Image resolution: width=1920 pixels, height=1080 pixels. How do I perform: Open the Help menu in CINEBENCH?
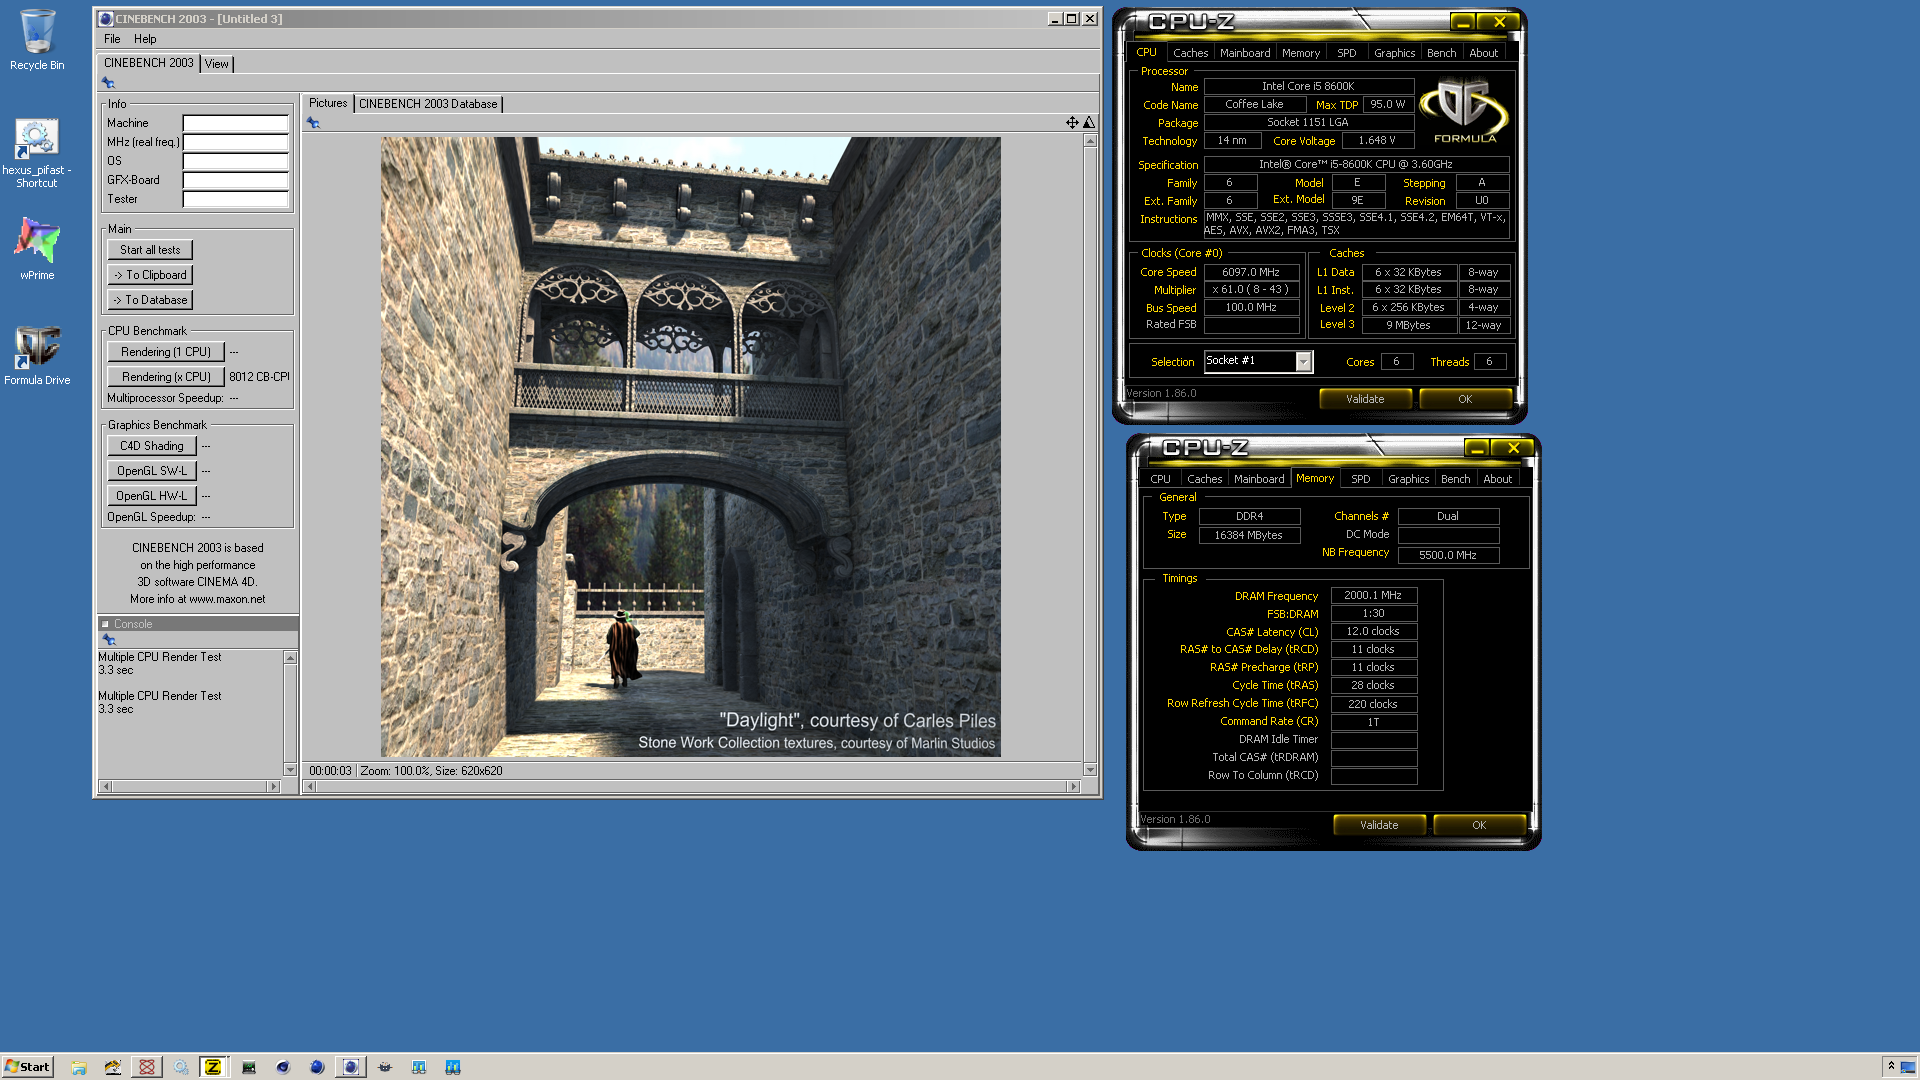click(145, 39)
